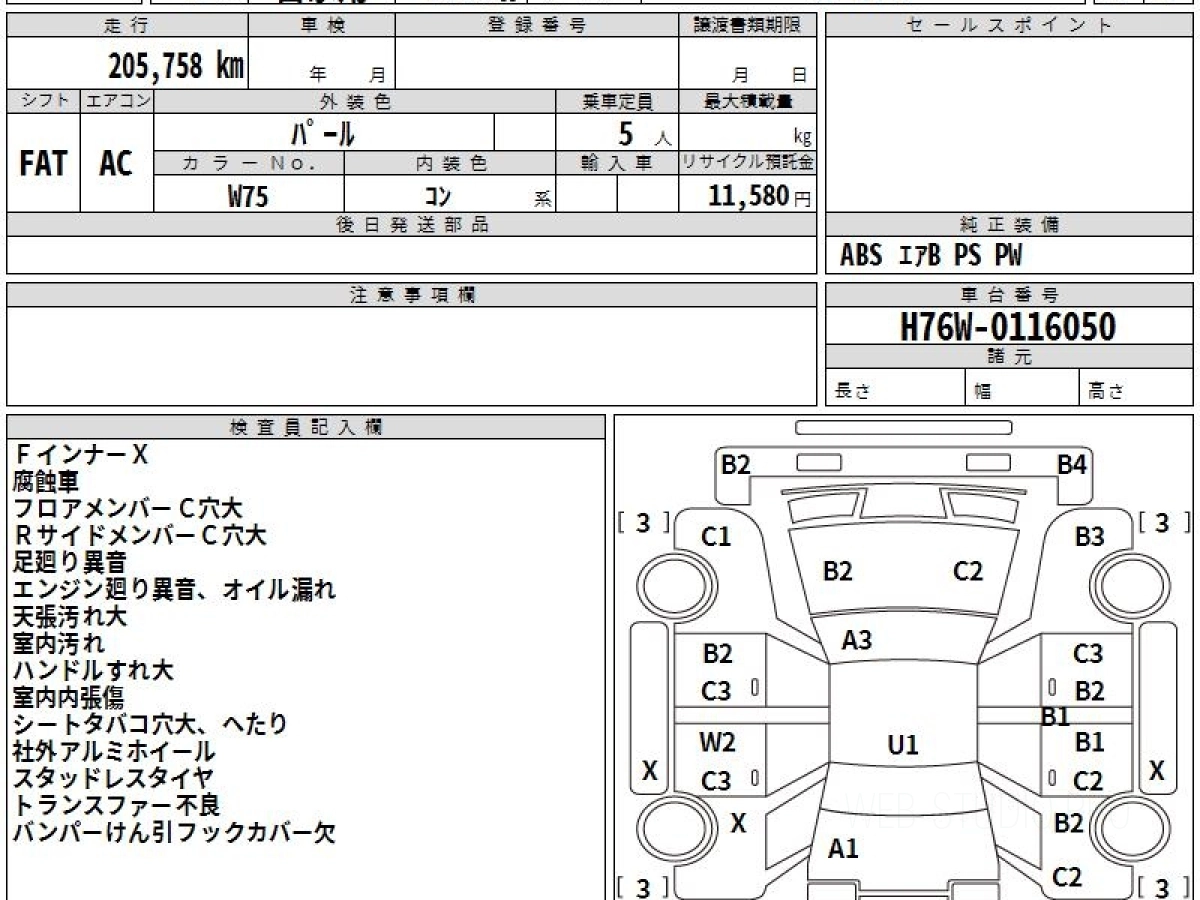Select the セールスポイント heading
Viewport: 1200px width, 900px height.
[1009, 26]
